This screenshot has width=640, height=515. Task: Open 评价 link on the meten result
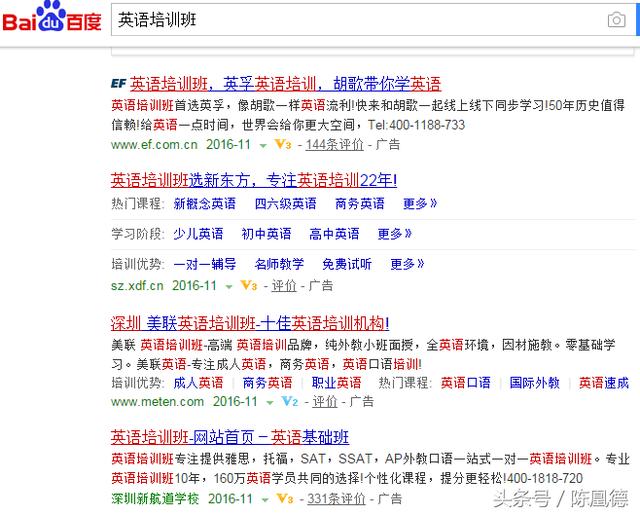click(x=325, y=402)
